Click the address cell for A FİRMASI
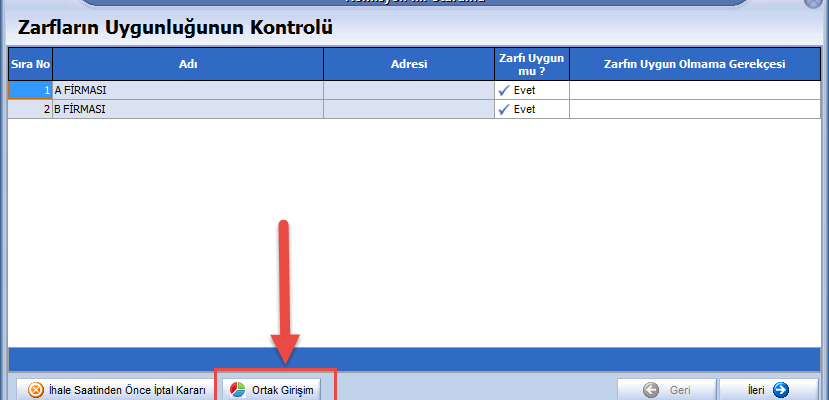The width and height of the screenshot is (829, 400). (x=408, y=90)
